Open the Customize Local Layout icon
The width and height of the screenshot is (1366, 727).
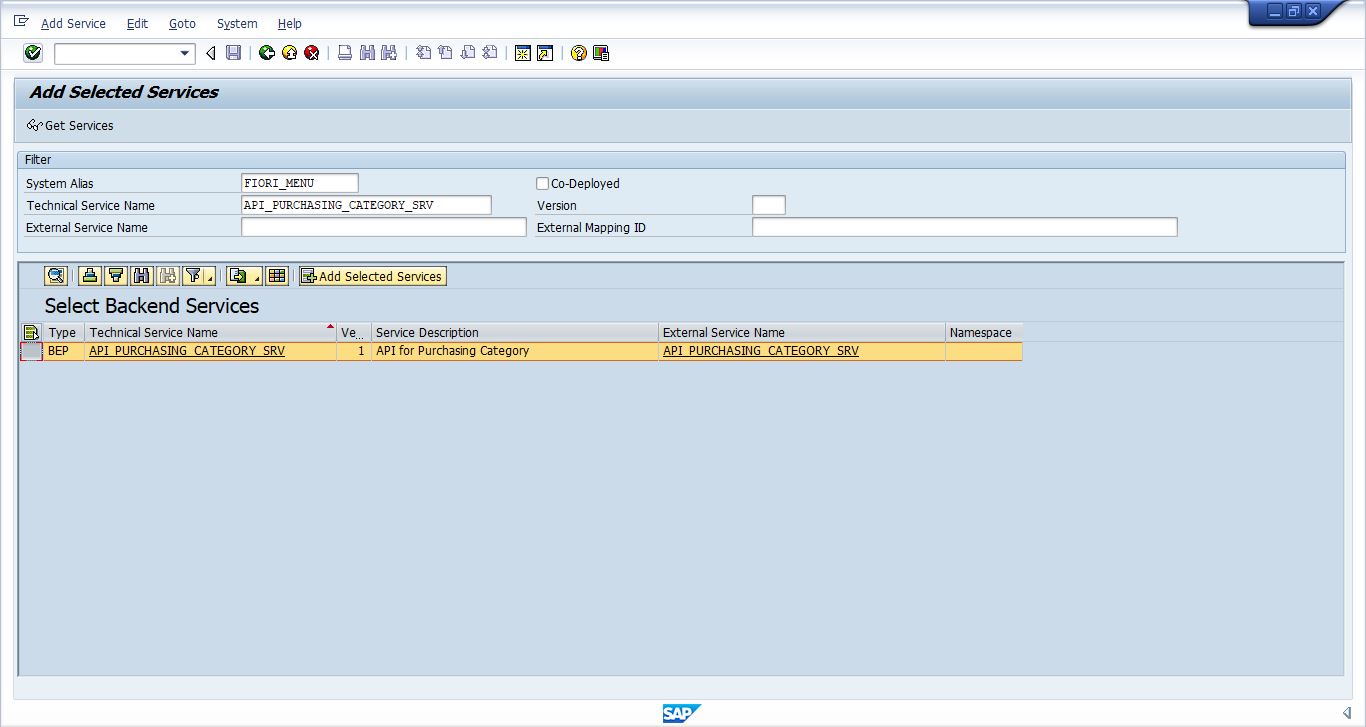pyautogui.click(x=601, y=53)
